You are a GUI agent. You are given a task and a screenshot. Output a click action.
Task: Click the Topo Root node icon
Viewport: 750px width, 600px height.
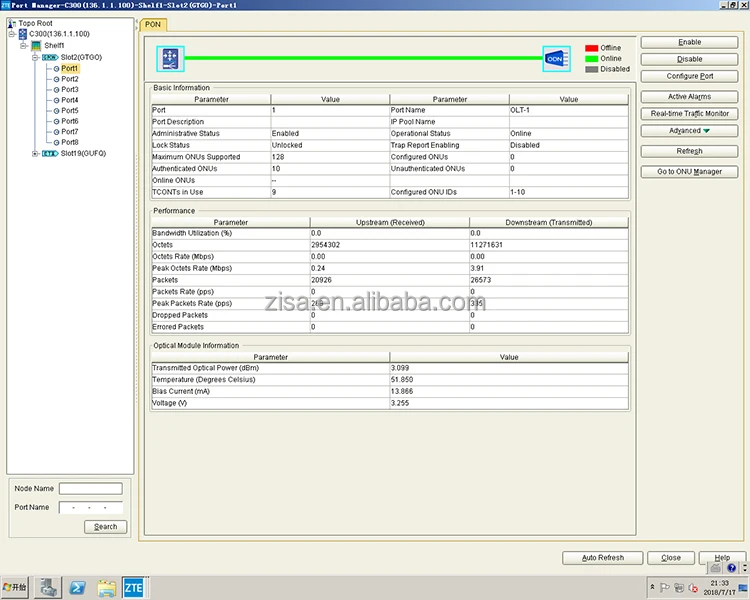pyautogui.click(x=12, y=23)
